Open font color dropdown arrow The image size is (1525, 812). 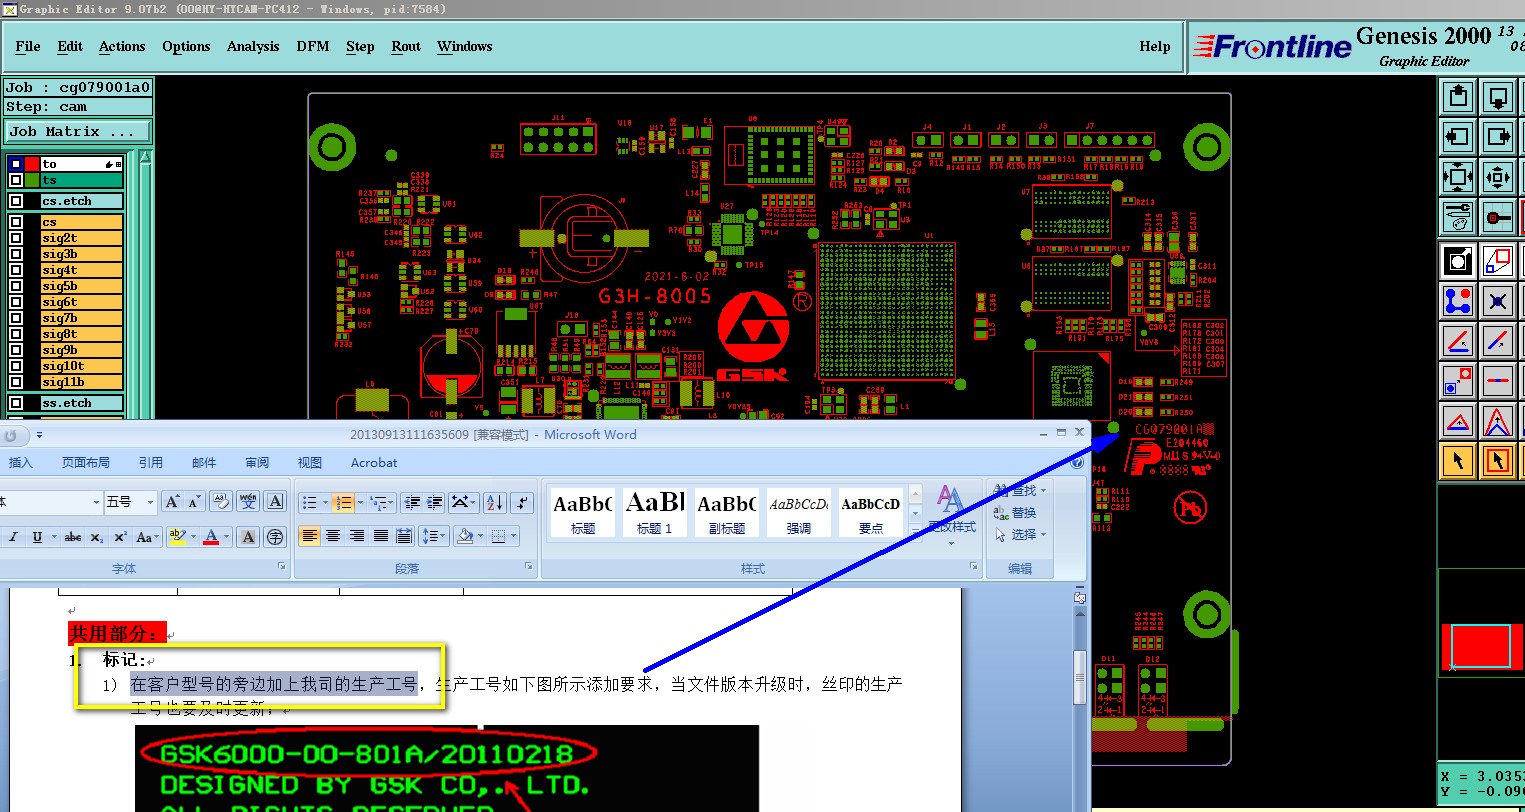(x=226, y=537)
